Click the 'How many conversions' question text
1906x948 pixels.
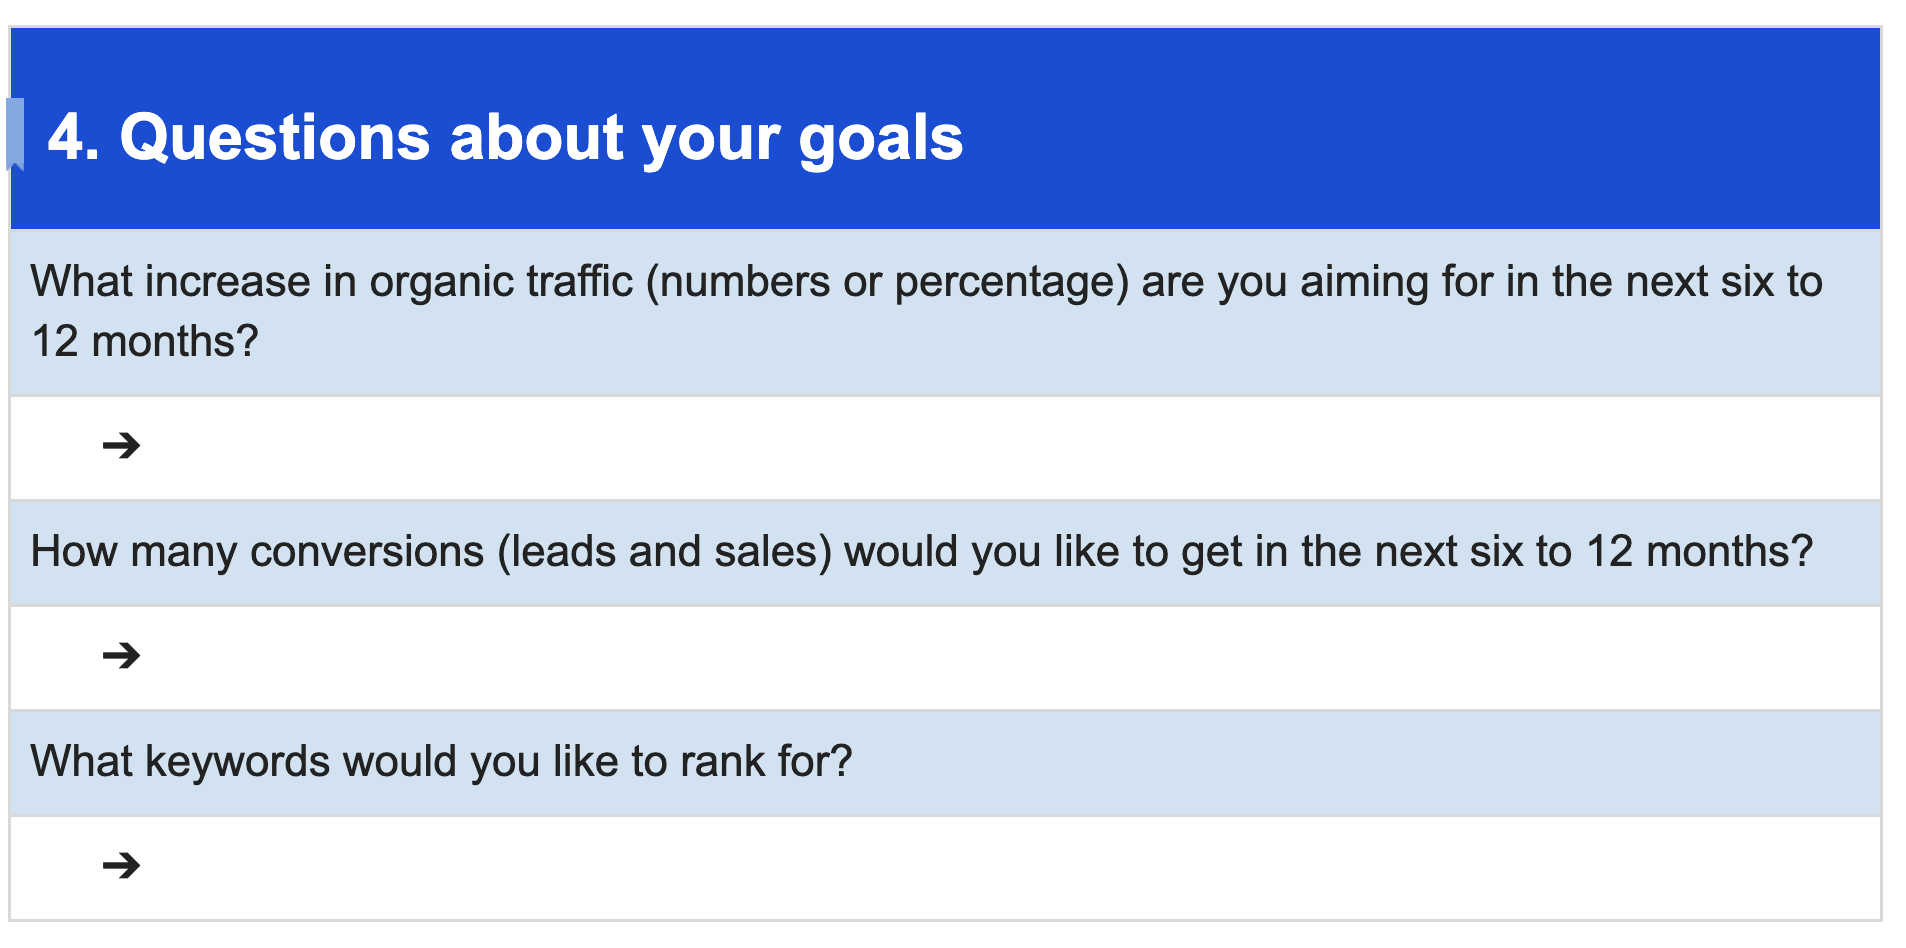(921, 552)
